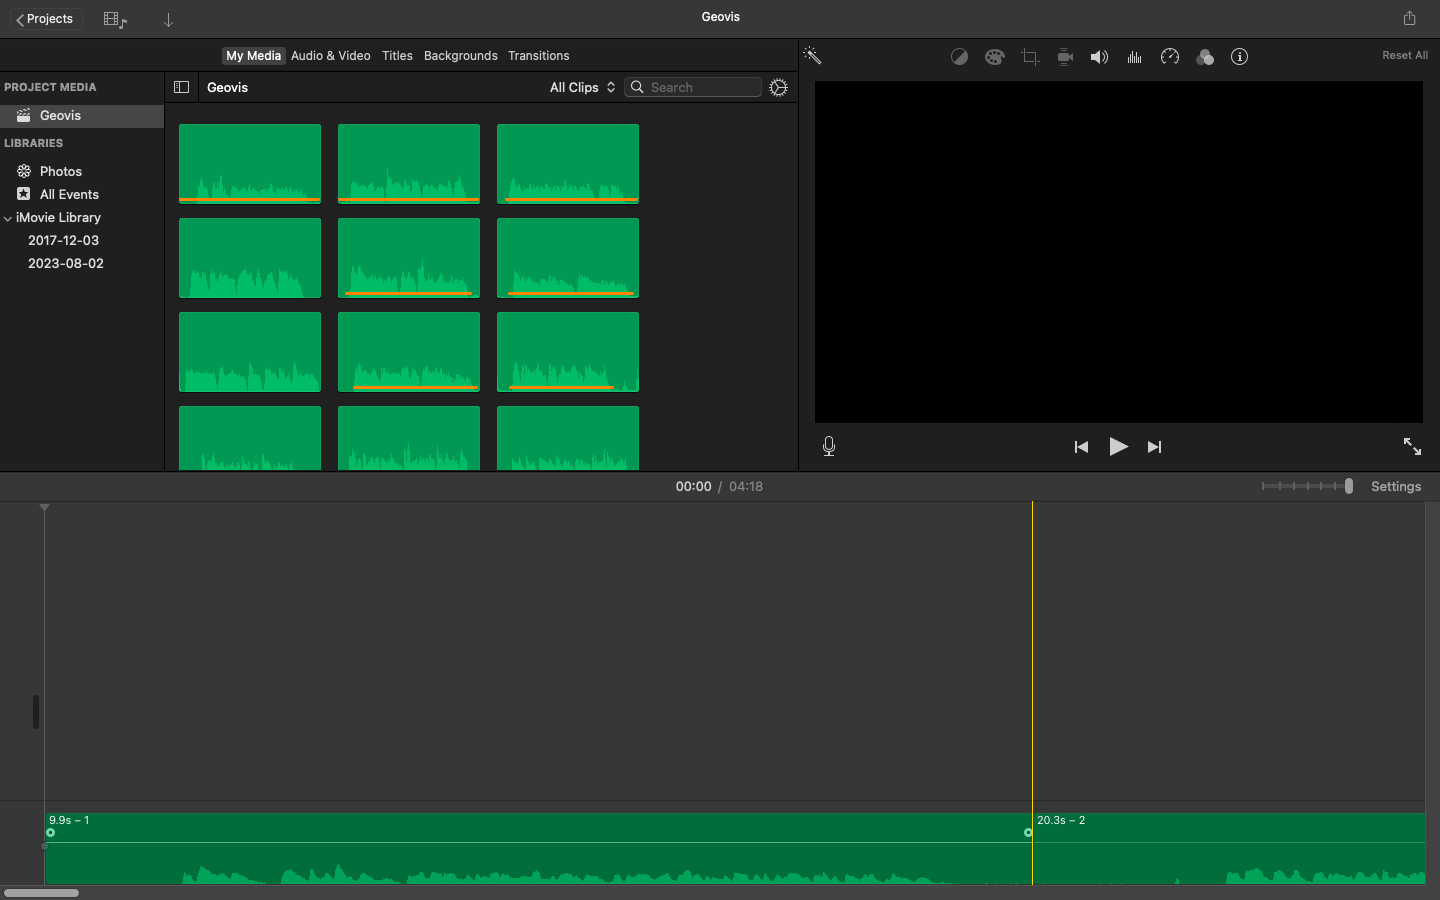Show the clip information inspector
Screen dimensions: 1440x900
click(x=1240, y=57)
